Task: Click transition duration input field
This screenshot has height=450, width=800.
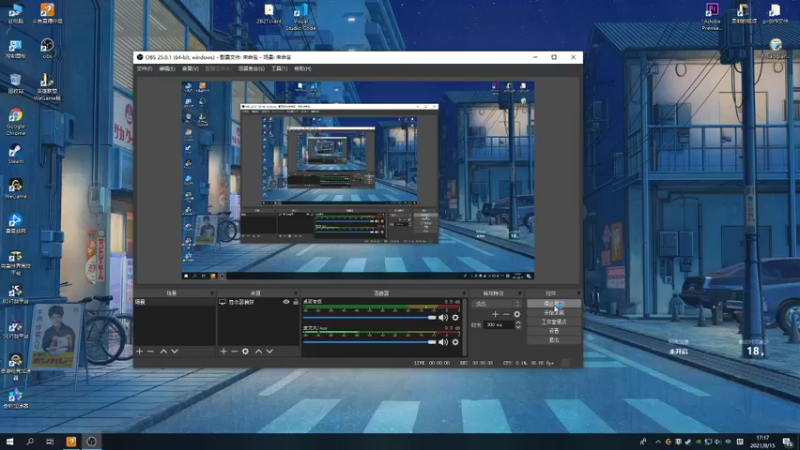Action: 498,324
